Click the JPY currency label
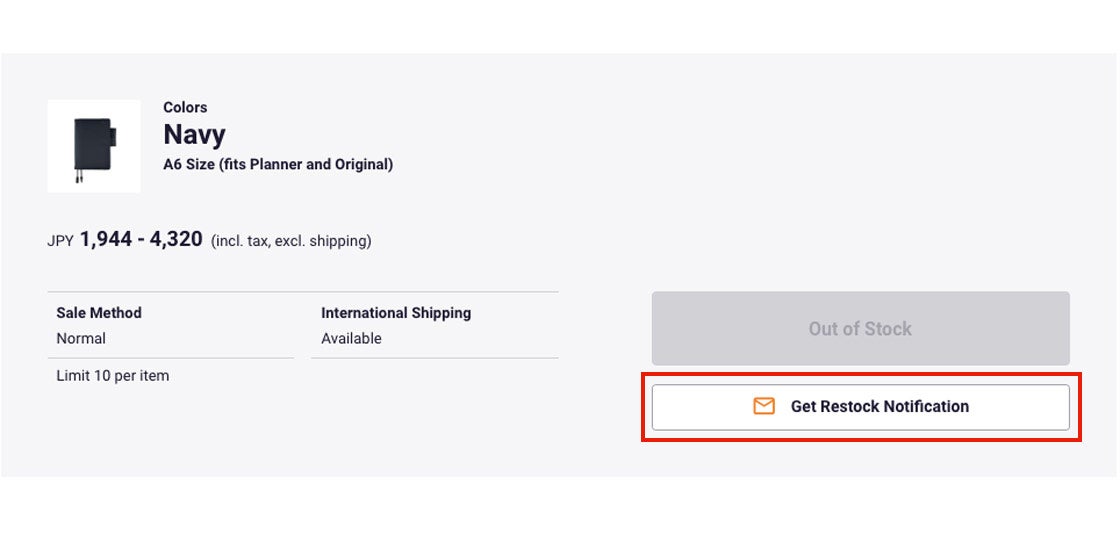1120x560 pixels. (60, 241)
